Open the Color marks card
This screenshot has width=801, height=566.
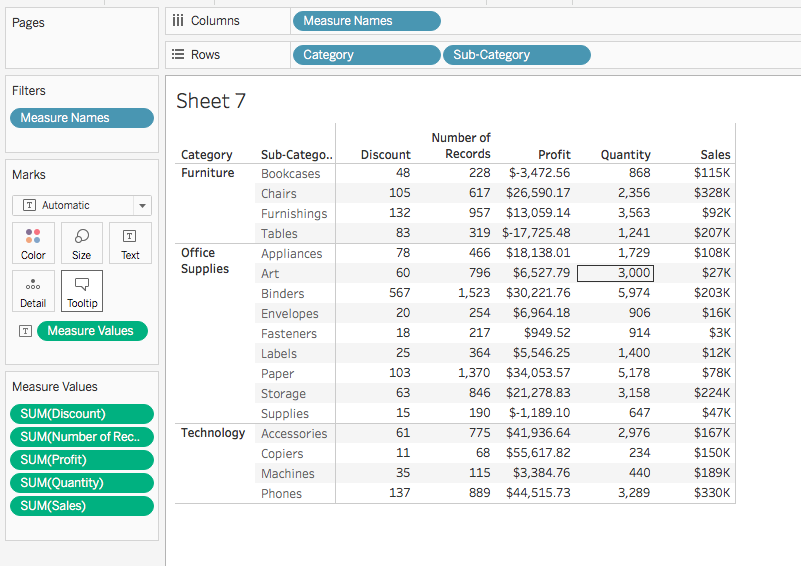[33, 244]
